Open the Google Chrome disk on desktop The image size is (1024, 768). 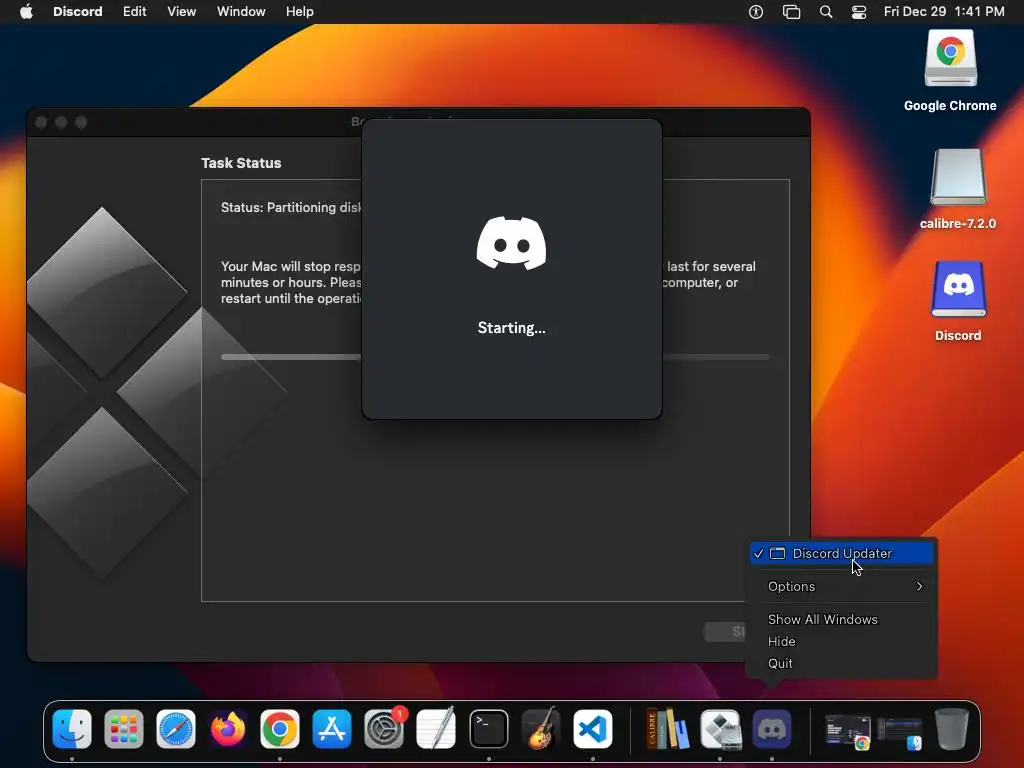point(950,71)
